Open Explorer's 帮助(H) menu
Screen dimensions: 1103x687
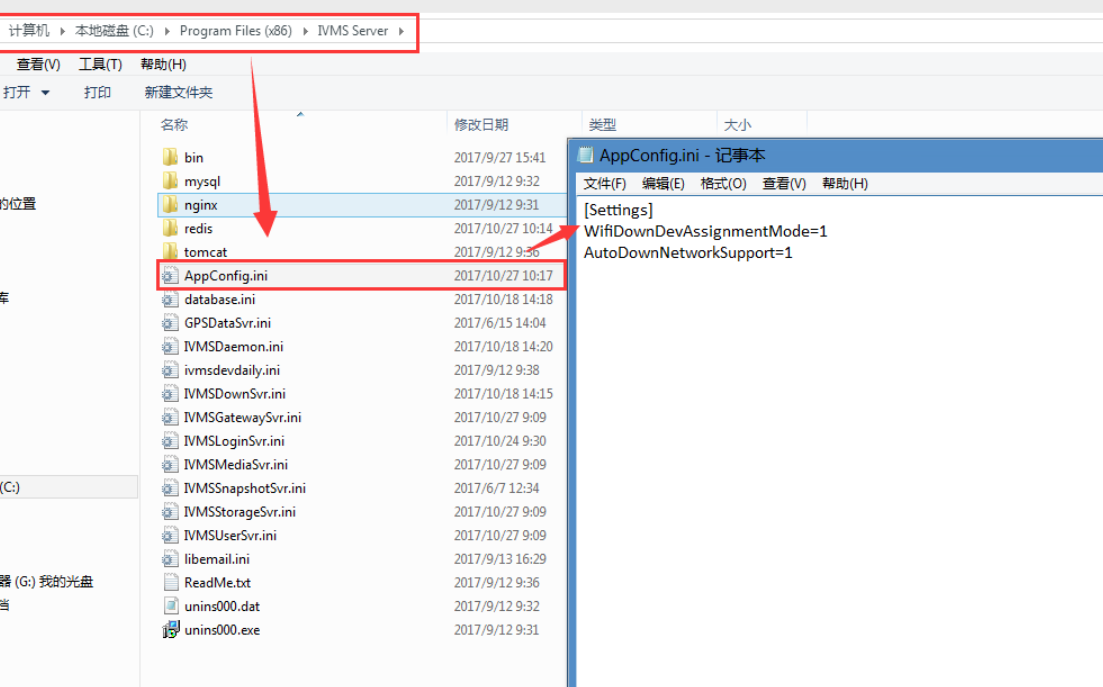163,65
